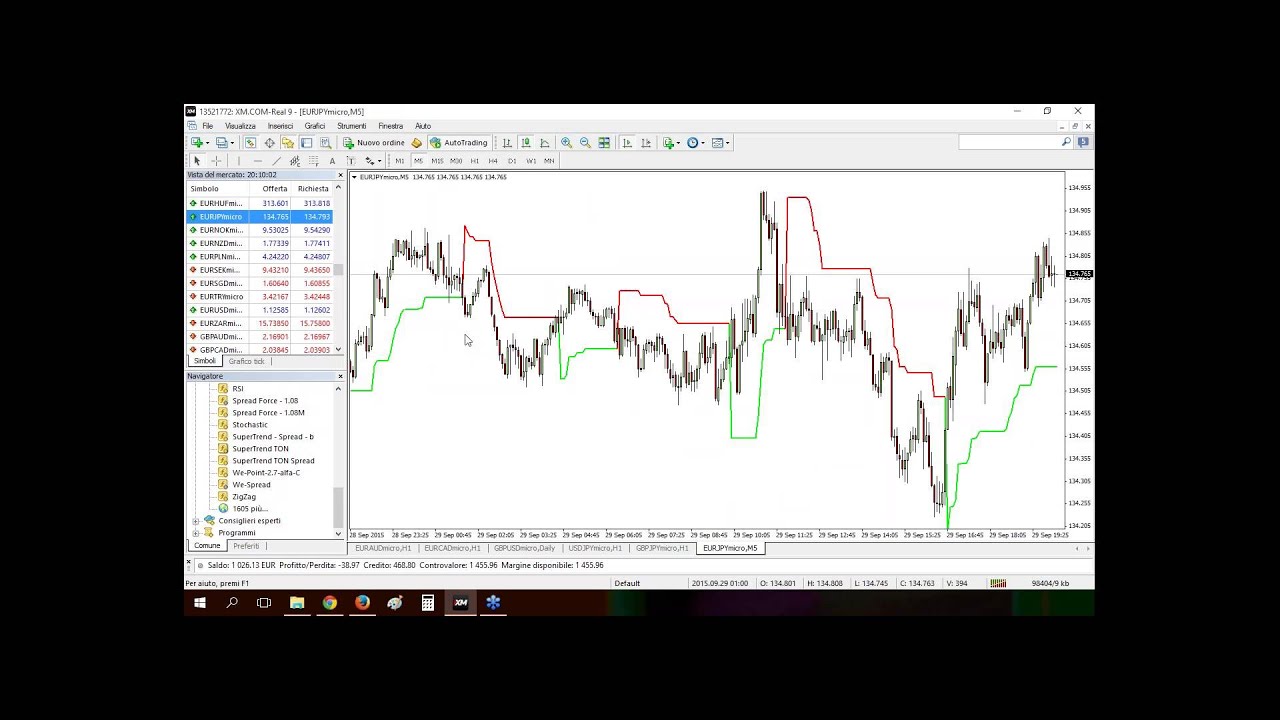Open the Data Window crosshair-target icon
1280x720 pixels.
coord(269,143)
